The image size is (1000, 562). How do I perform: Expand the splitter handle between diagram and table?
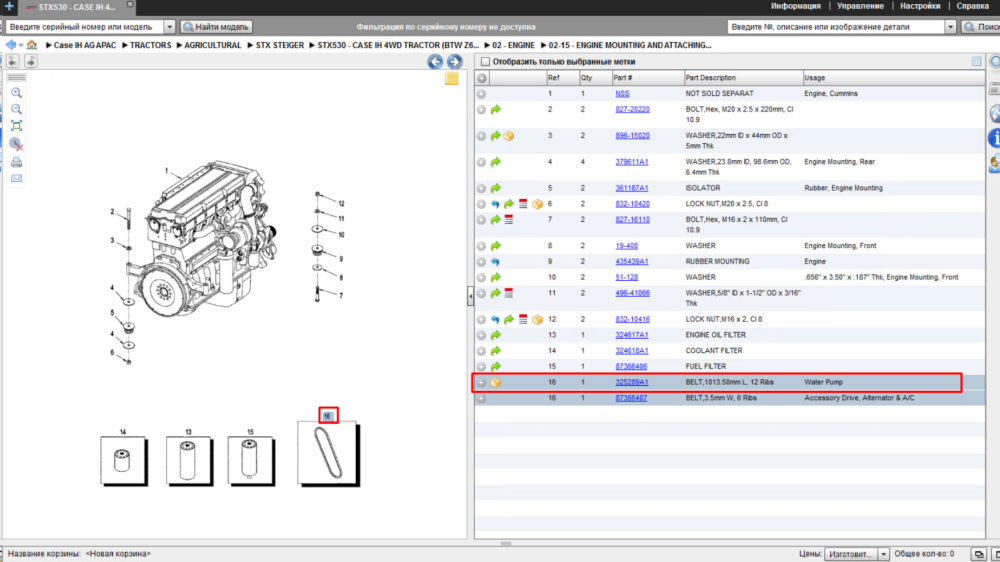pyautogui.click(x=471, y=296)
